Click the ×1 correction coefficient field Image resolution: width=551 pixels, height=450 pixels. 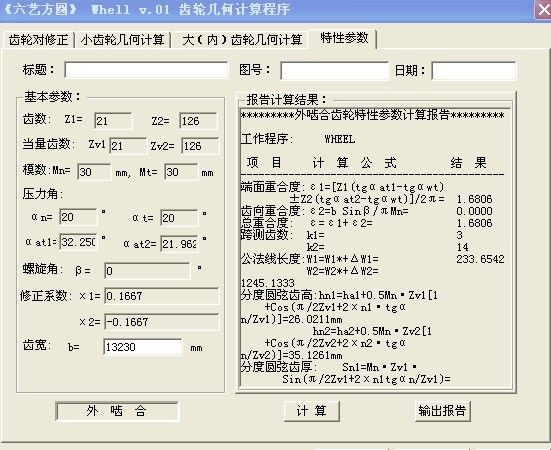pos(162,296)
